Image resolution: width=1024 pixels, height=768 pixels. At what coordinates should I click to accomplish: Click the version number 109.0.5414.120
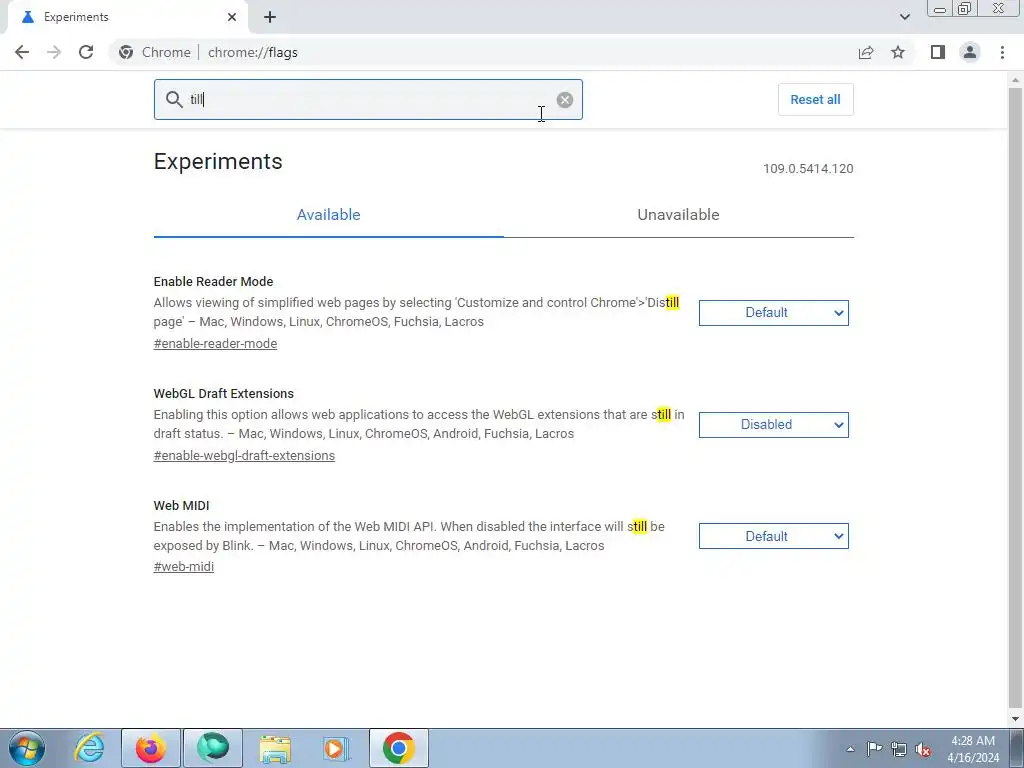coord(808,168)
